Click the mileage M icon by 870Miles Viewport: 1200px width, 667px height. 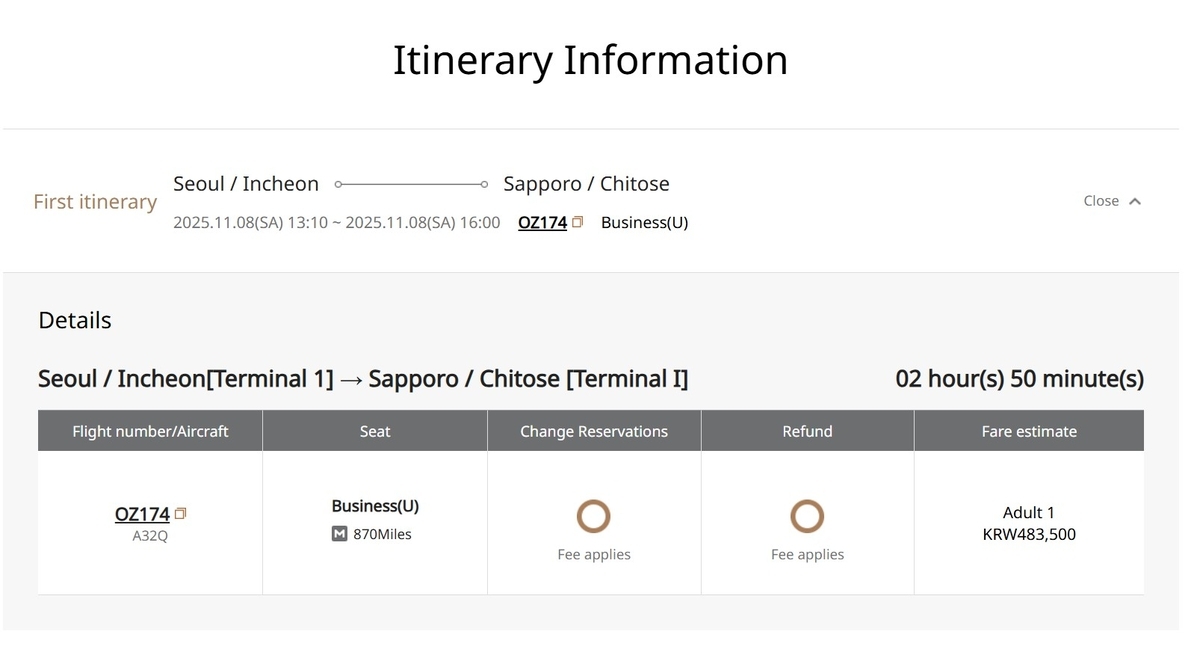tap(340, 534)
